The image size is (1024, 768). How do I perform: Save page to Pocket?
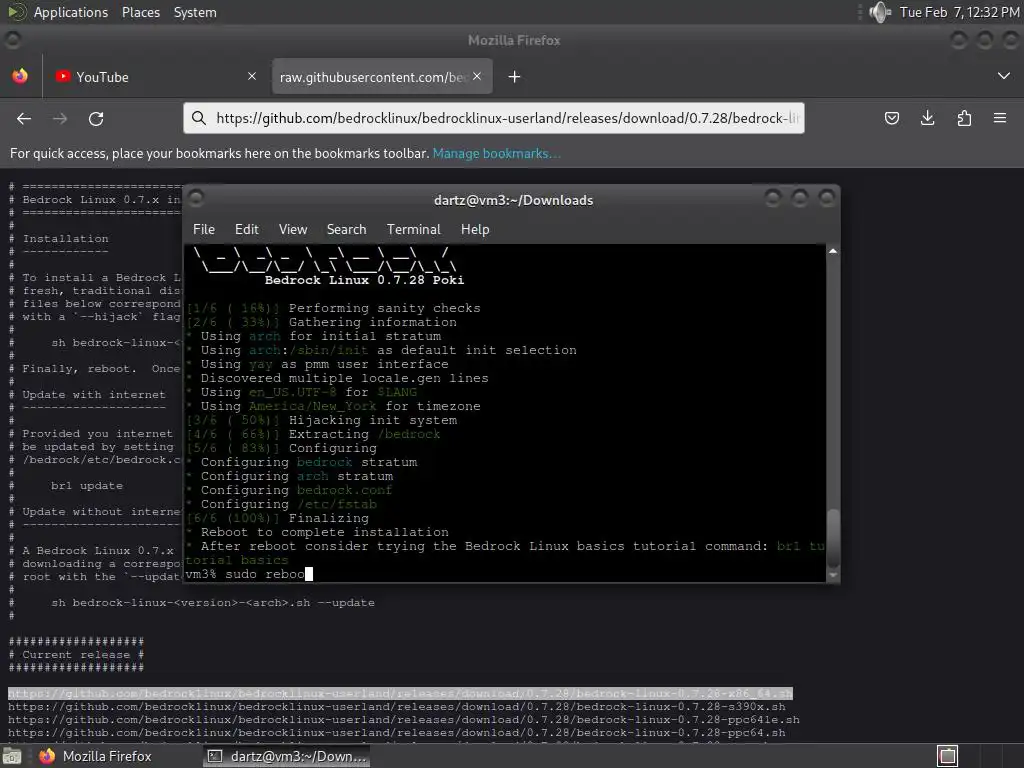891,118
